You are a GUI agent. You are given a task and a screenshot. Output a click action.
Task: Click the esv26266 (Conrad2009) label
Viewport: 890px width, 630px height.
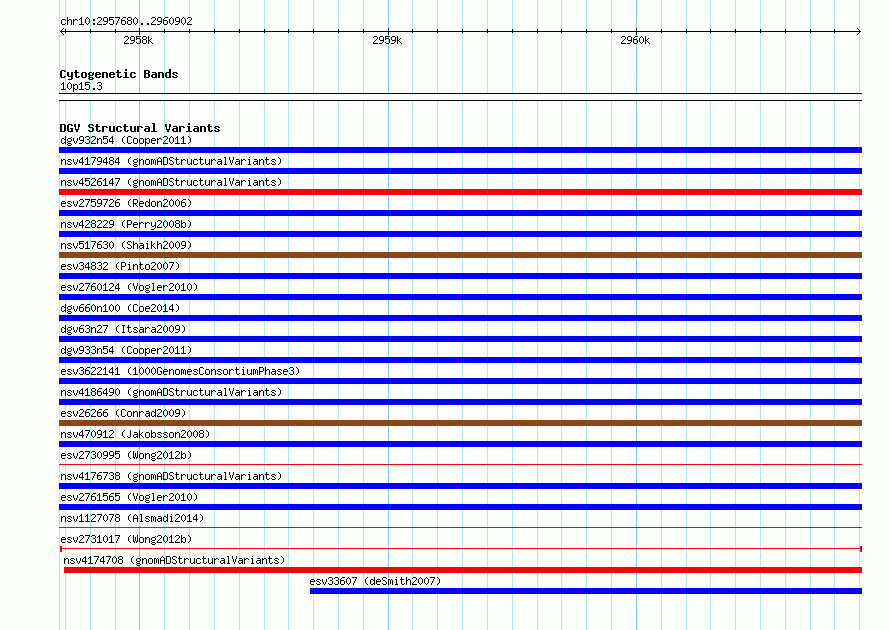pyautogui.click(x=123, y=413)
